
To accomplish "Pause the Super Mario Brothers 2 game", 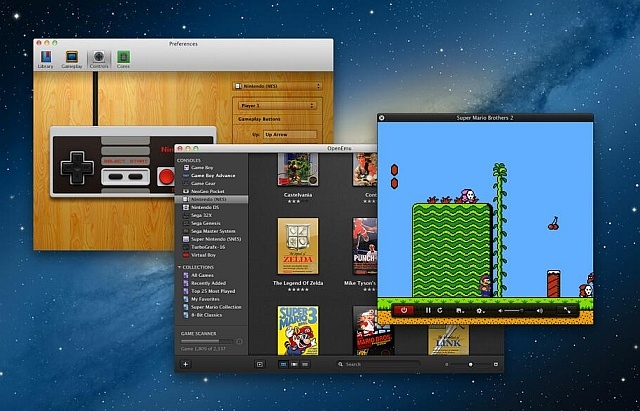I will point(428,311).
